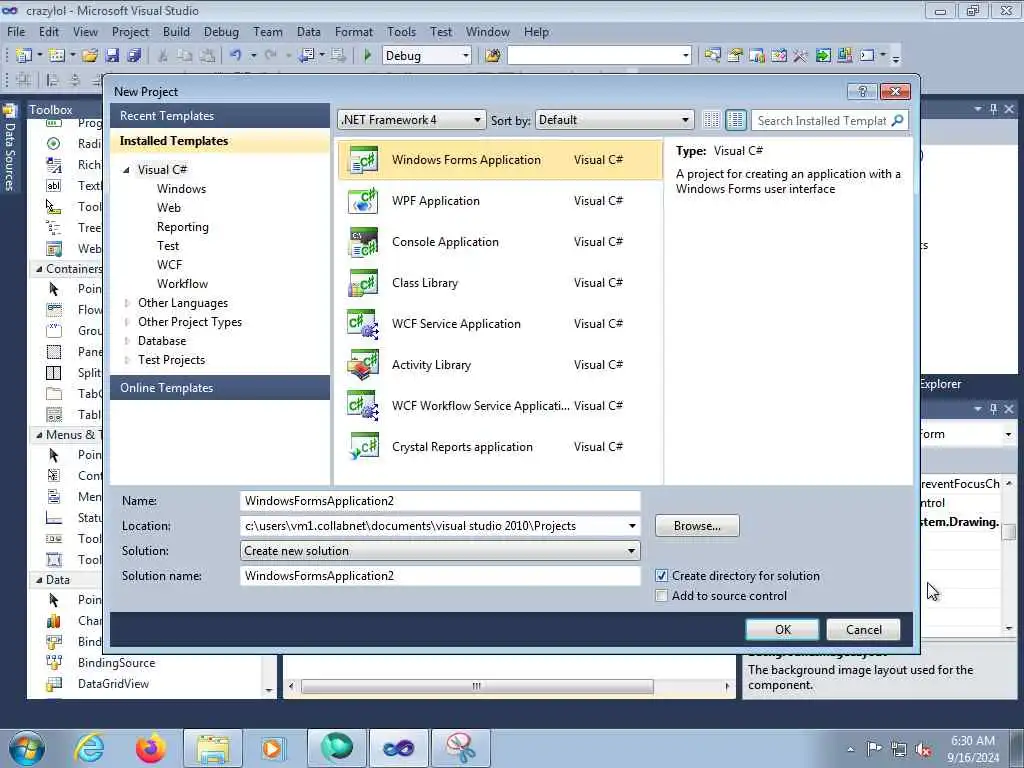Expand the Test Projects node

click(x=127, y=360)
